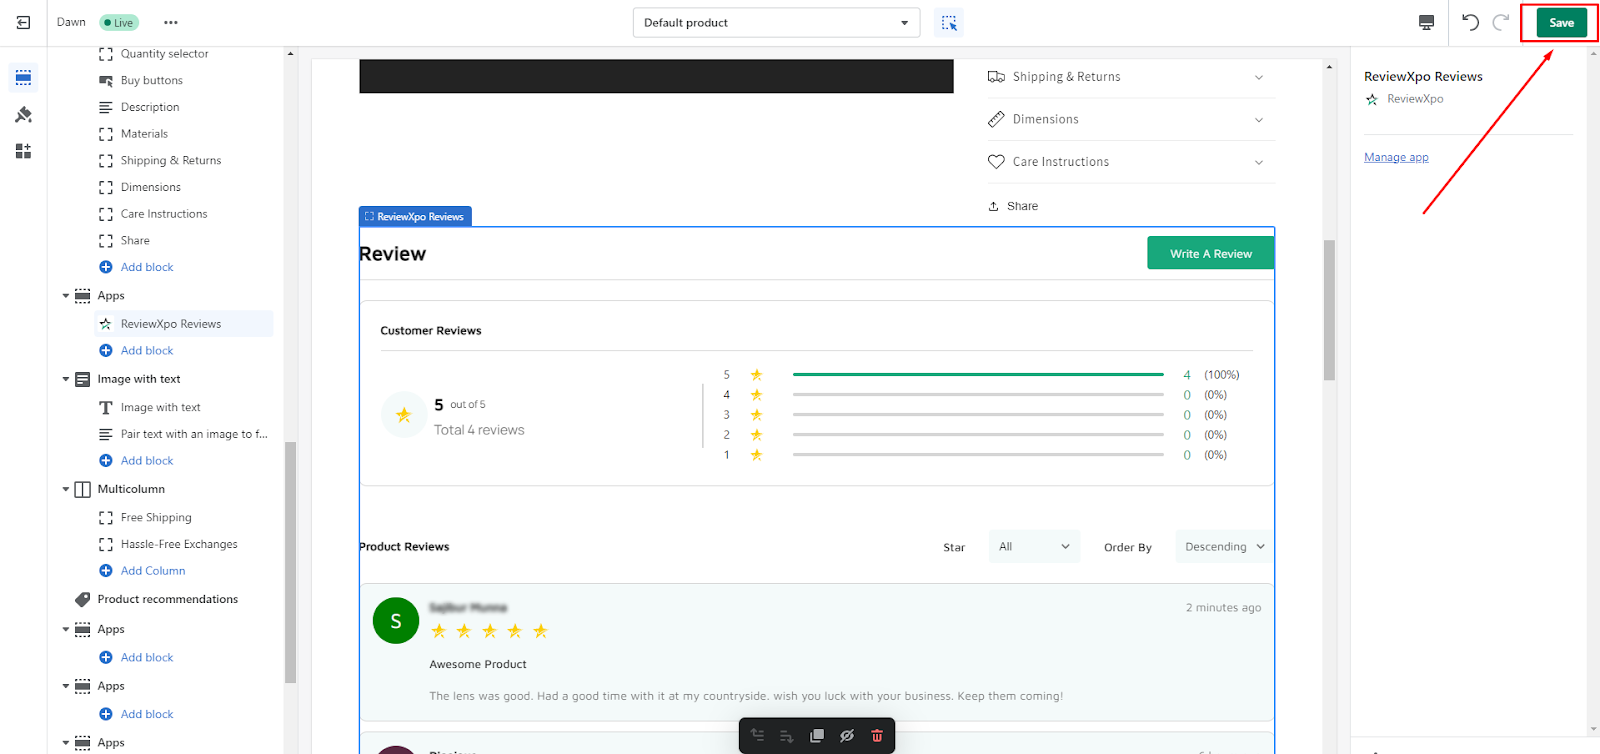Collapse the Apps section just below Product recommendations
This screenshot has height=754, width=1600.
click(66, 630)
